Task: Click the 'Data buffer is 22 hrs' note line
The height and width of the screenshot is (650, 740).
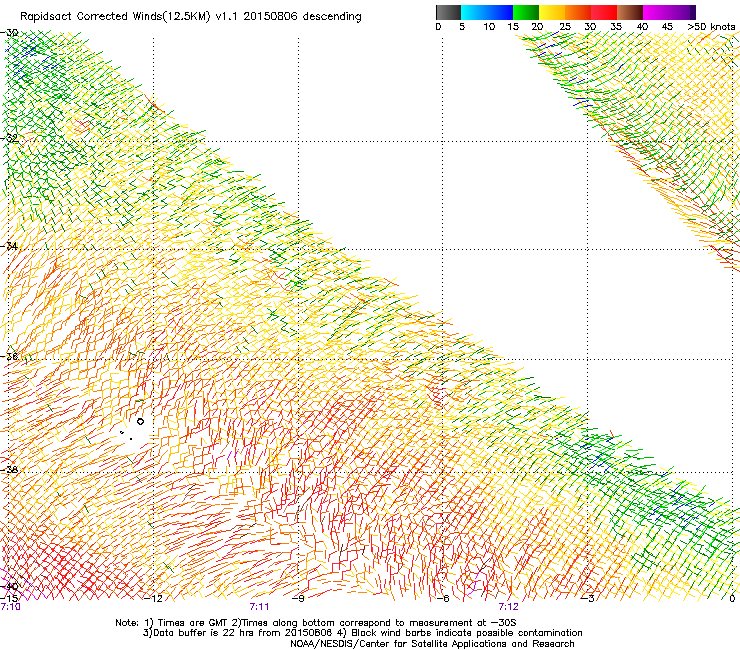Action: tap(362, 633)
